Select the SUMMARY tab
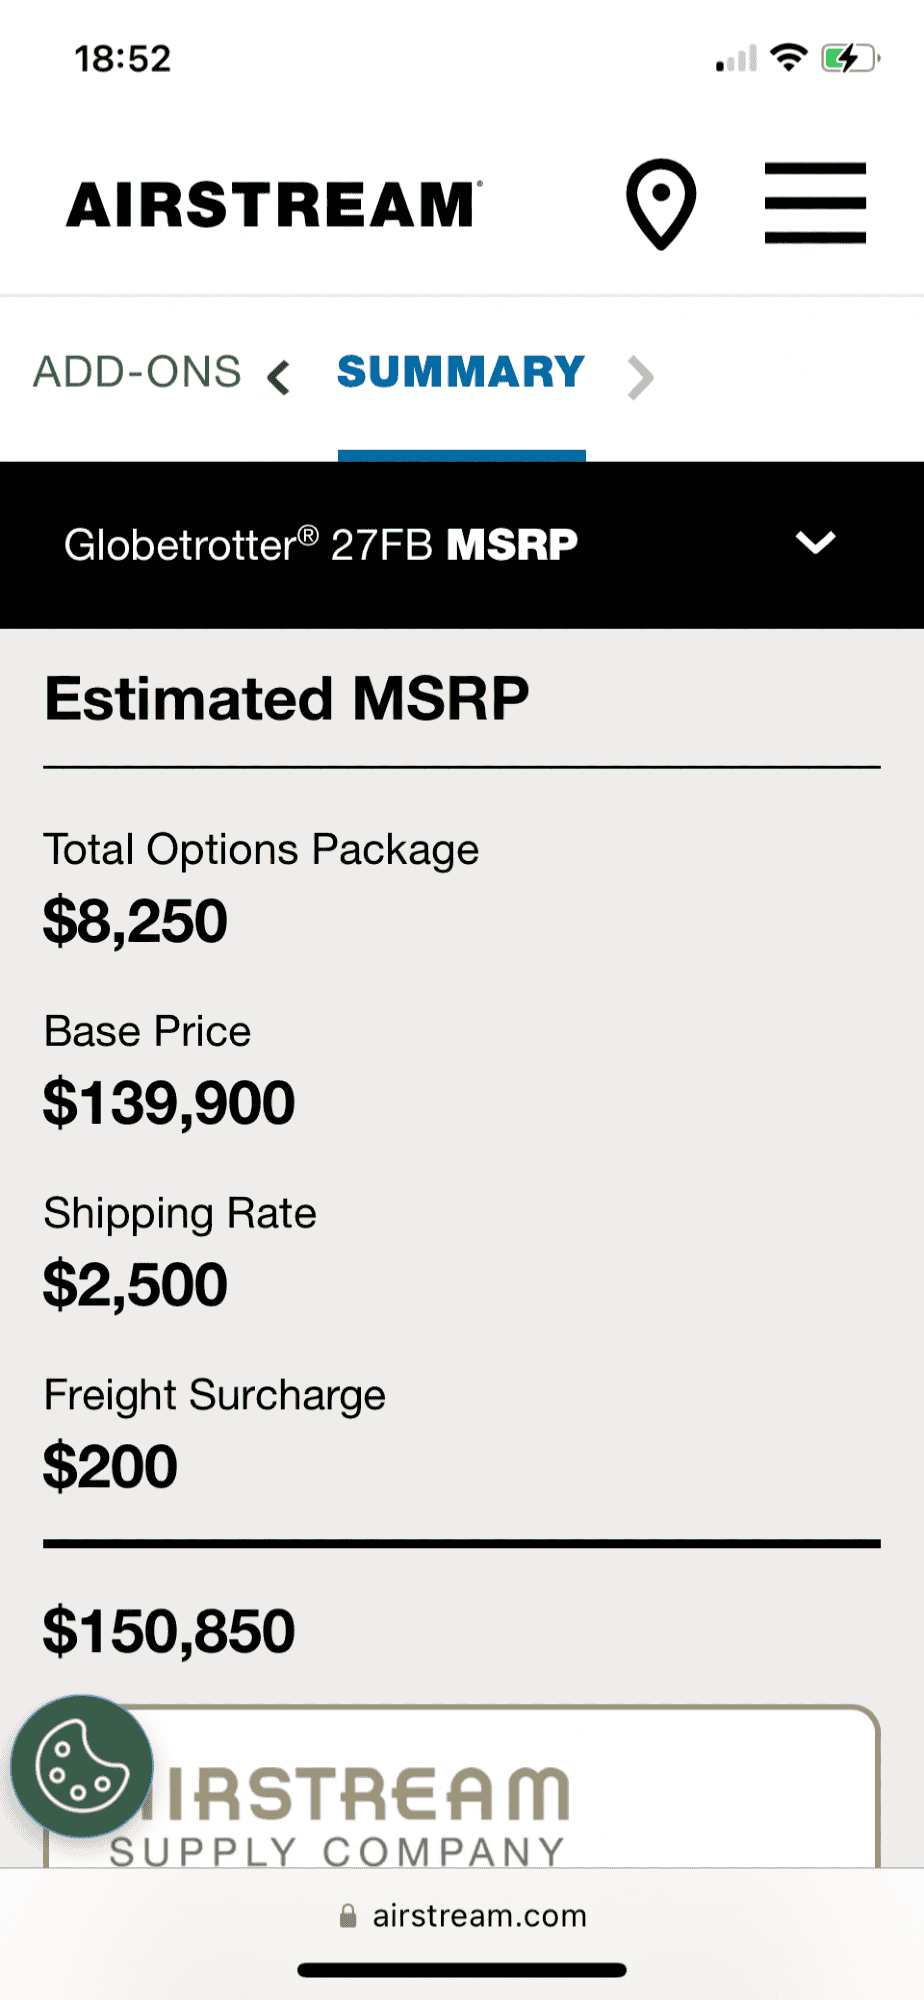Screen dimensions: 924x2000 point(461,372)
